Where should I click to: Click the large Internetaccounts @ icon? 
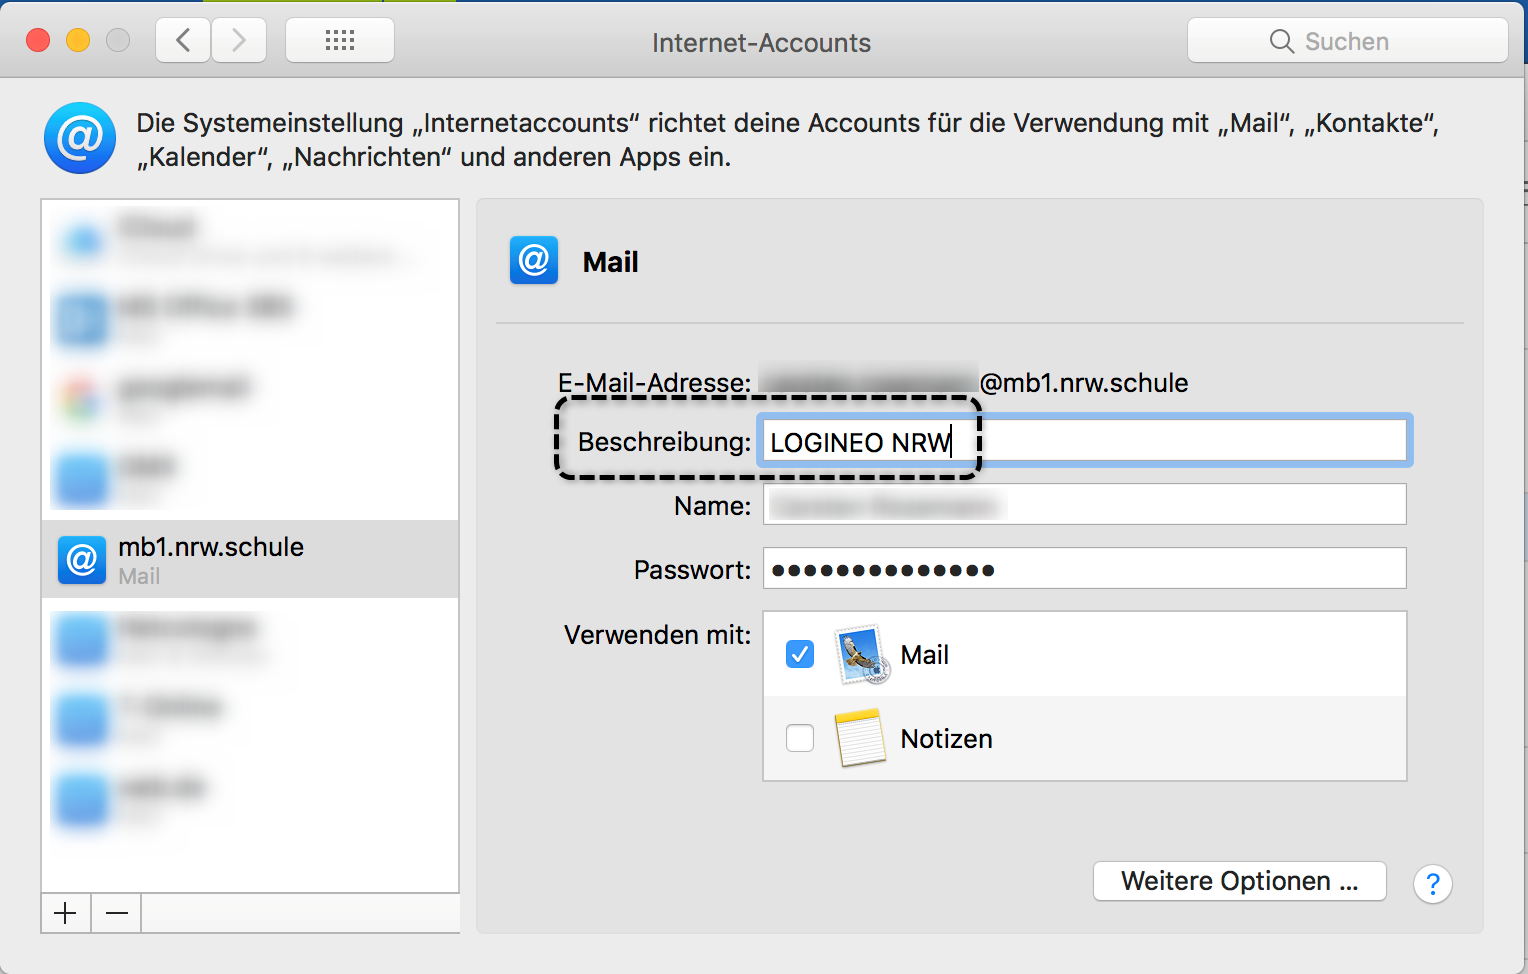[x=80, y=138]
